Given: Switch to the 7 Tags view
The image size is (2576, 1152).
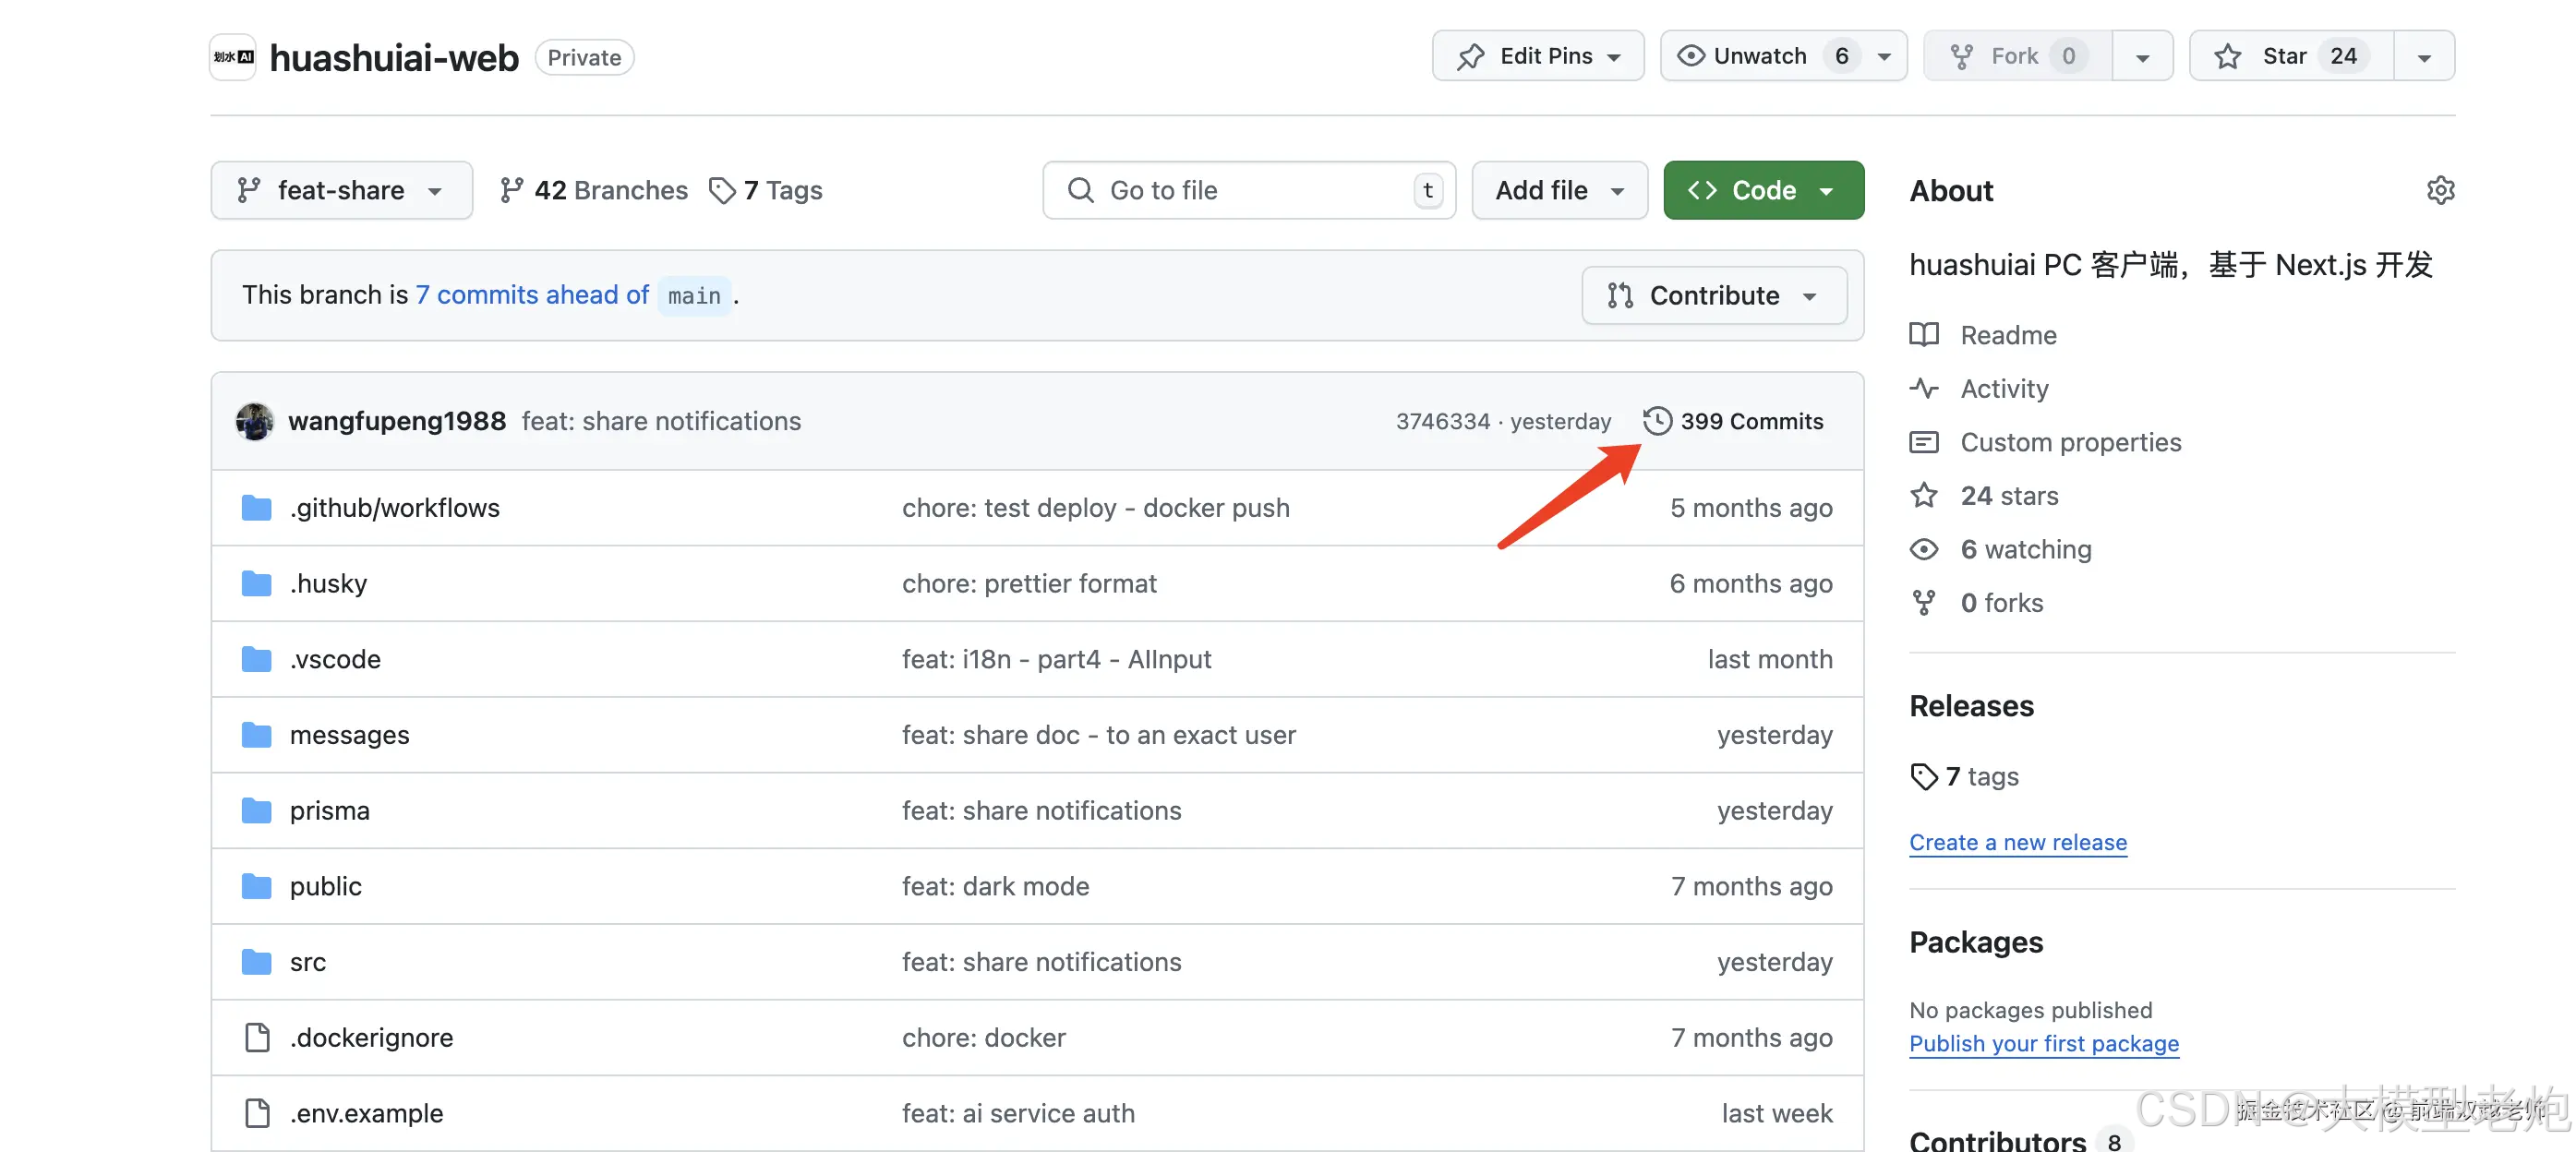Looking at the screenshot, I should tap(783, 190).
